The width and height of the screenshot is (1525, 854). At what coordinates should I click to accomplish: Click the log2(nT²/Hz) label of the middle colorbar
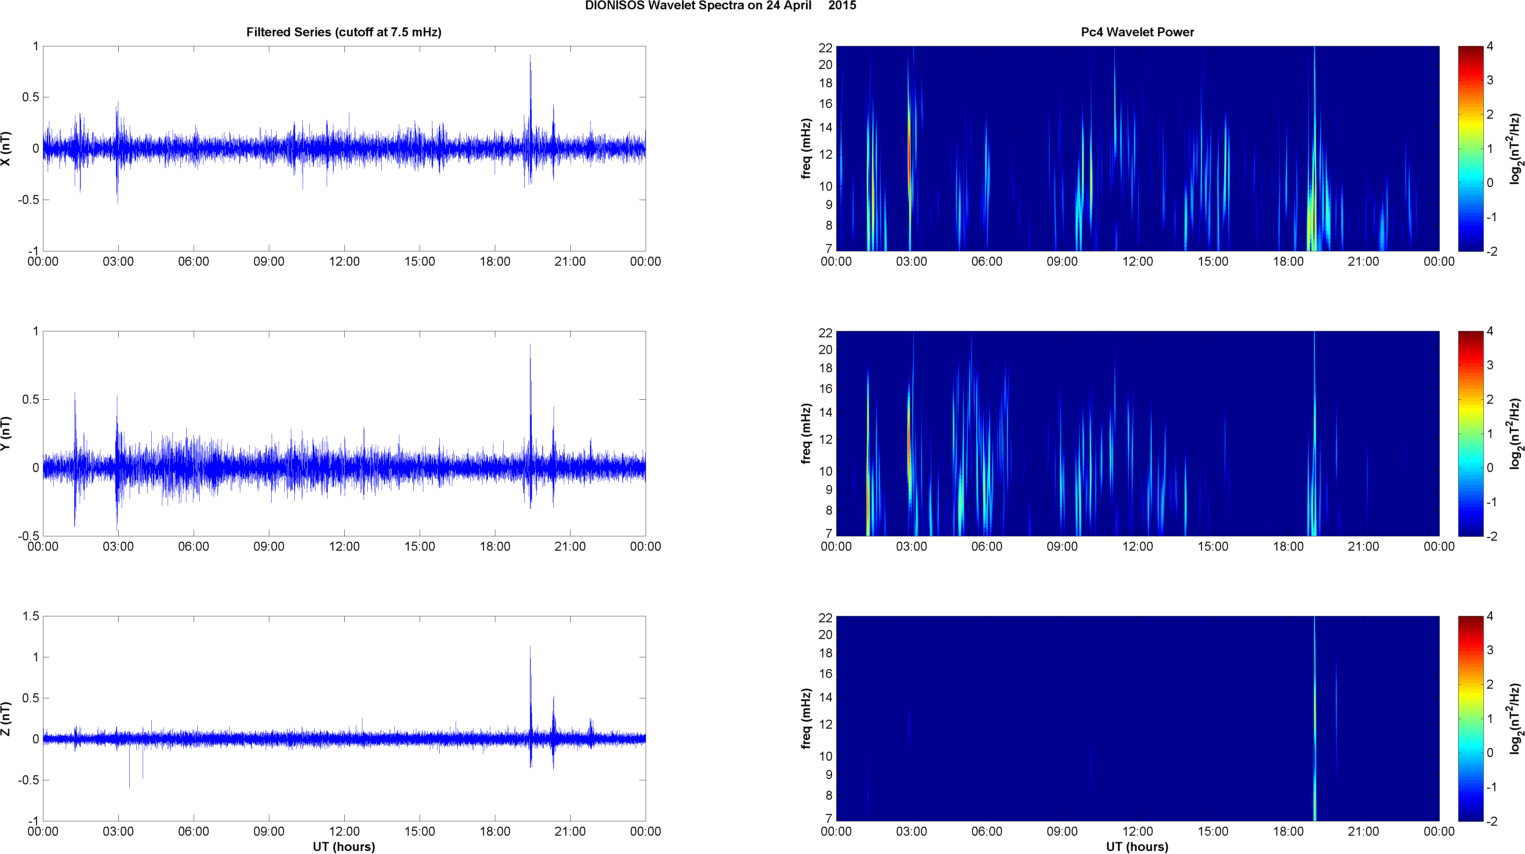[x=1516, y=433]
